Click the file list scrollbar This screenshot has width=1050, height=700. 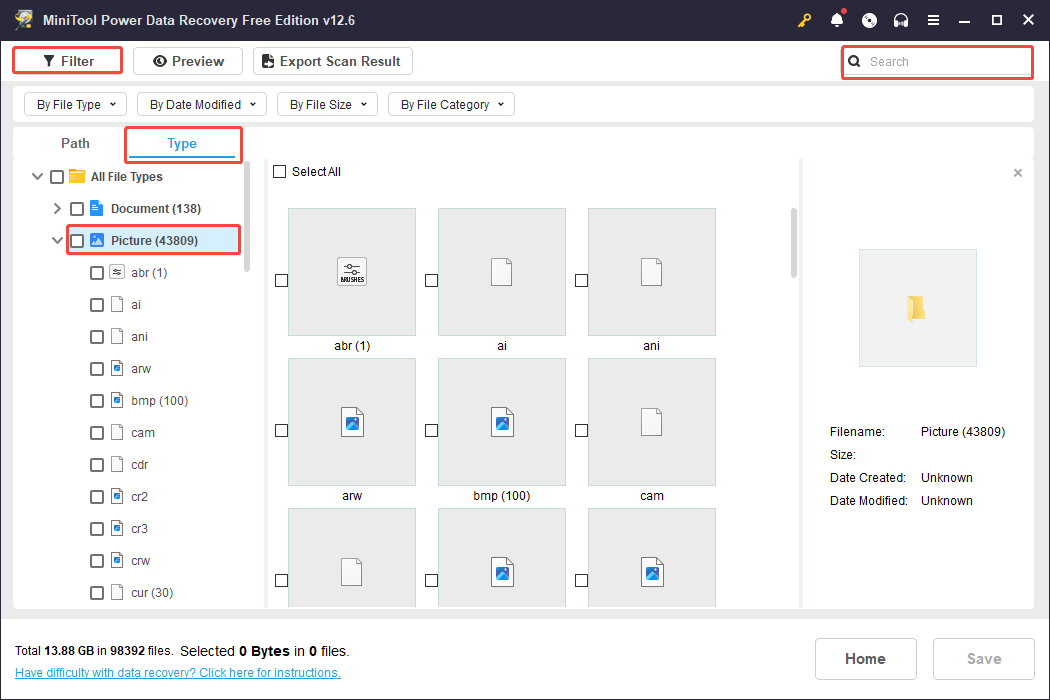click(791, 240)
